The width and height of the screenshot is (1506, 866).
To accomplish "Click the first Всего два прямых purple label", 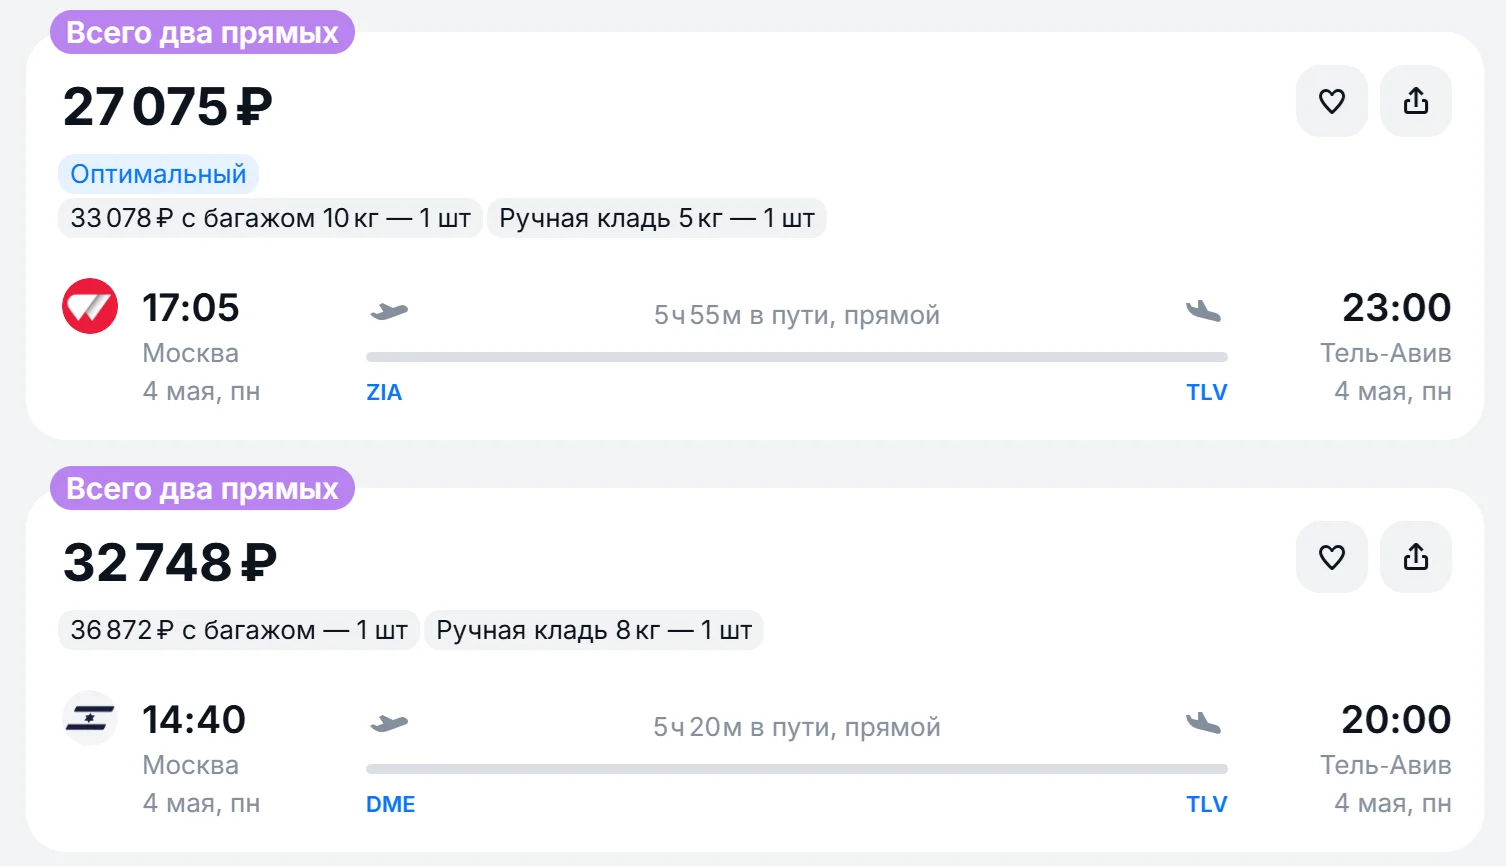I will 202,32.
